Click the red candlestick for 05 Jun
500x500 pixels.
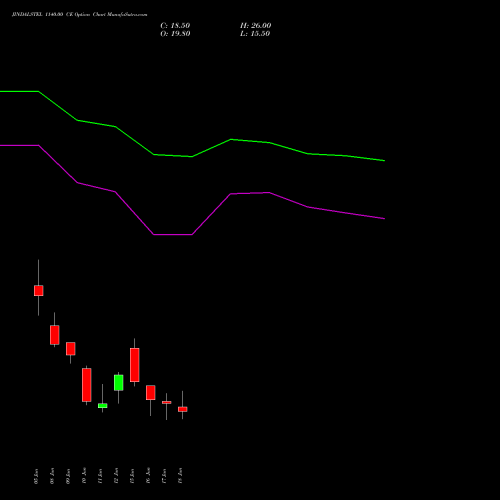click(39, 290)
